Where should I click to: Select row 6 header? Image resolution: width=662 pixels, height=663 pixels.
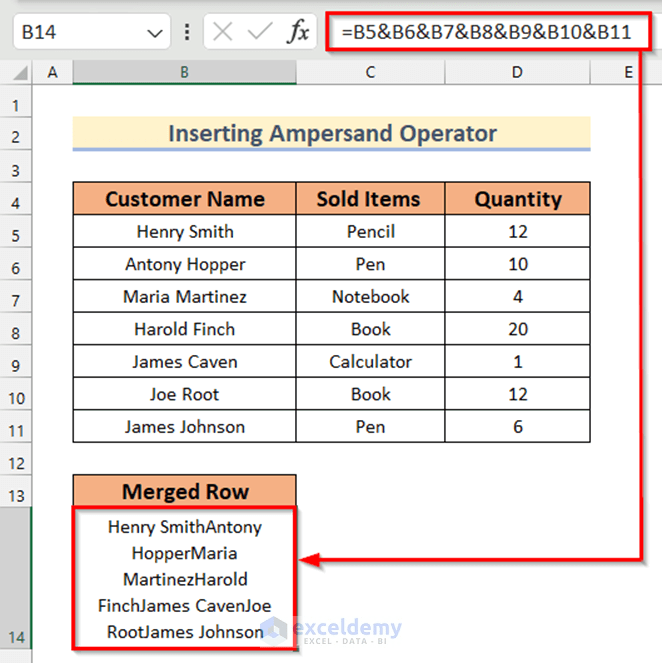(16, 264)
